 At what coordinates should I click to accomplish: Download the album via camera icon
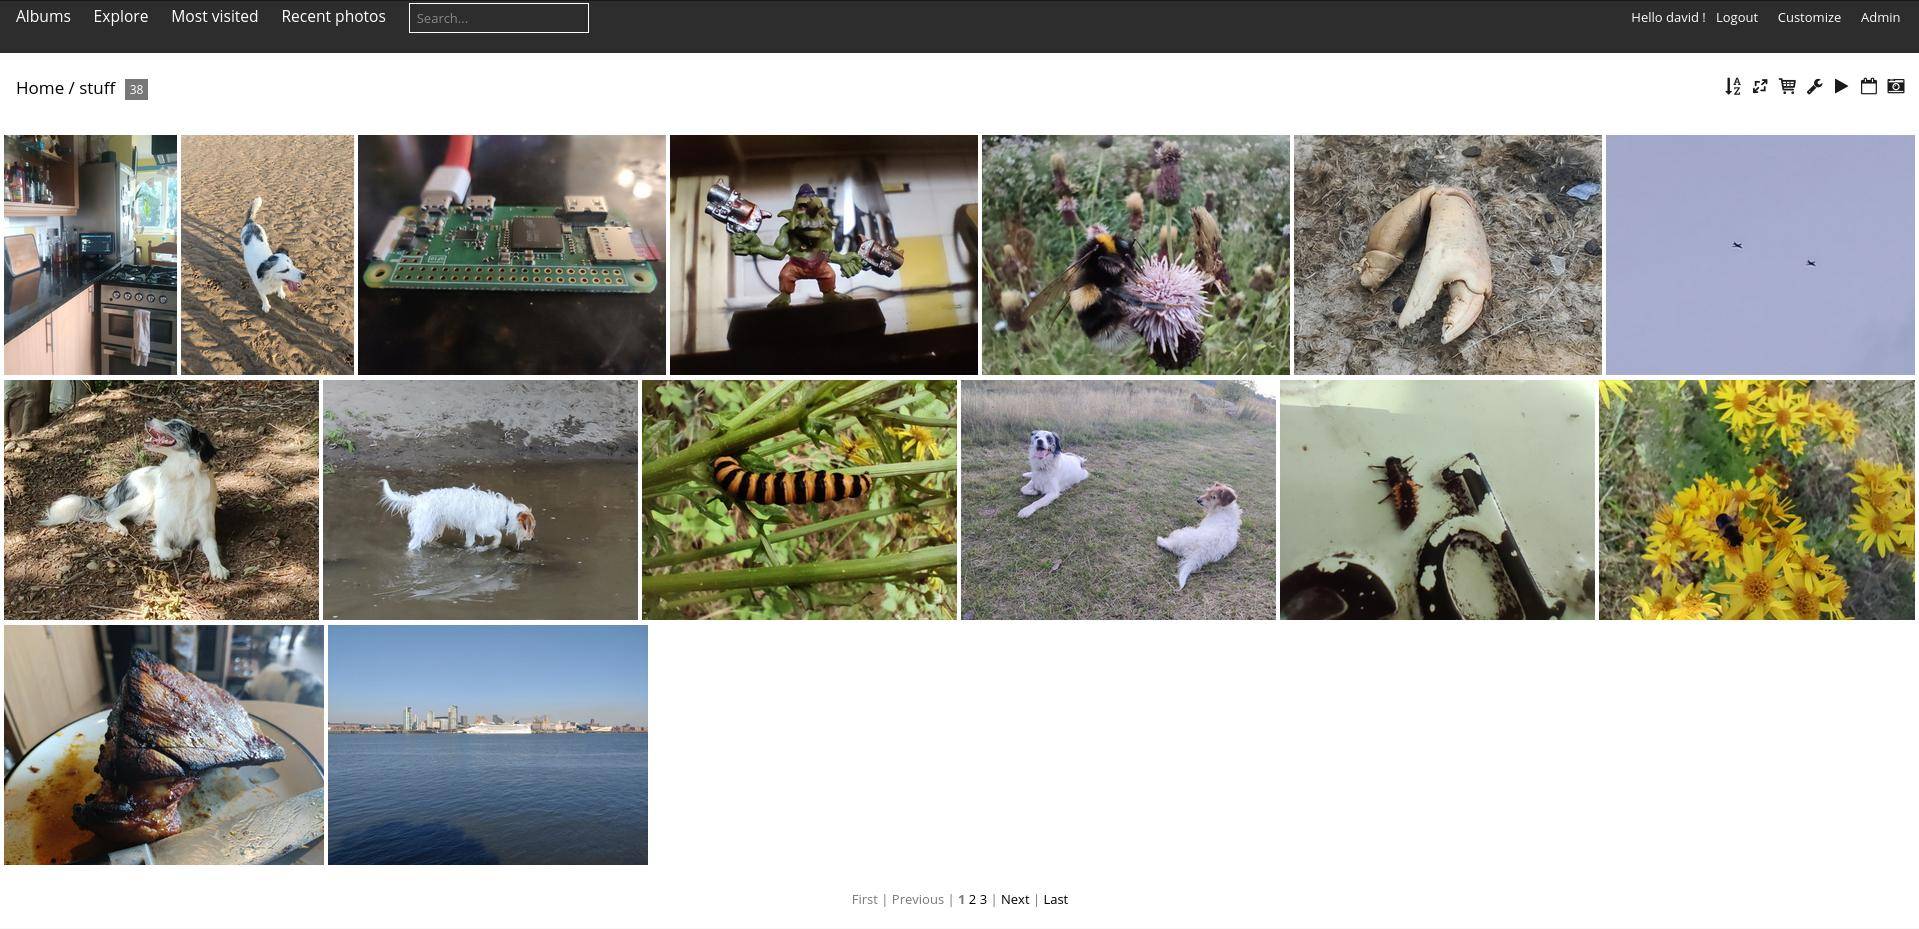pos(1895,87)
